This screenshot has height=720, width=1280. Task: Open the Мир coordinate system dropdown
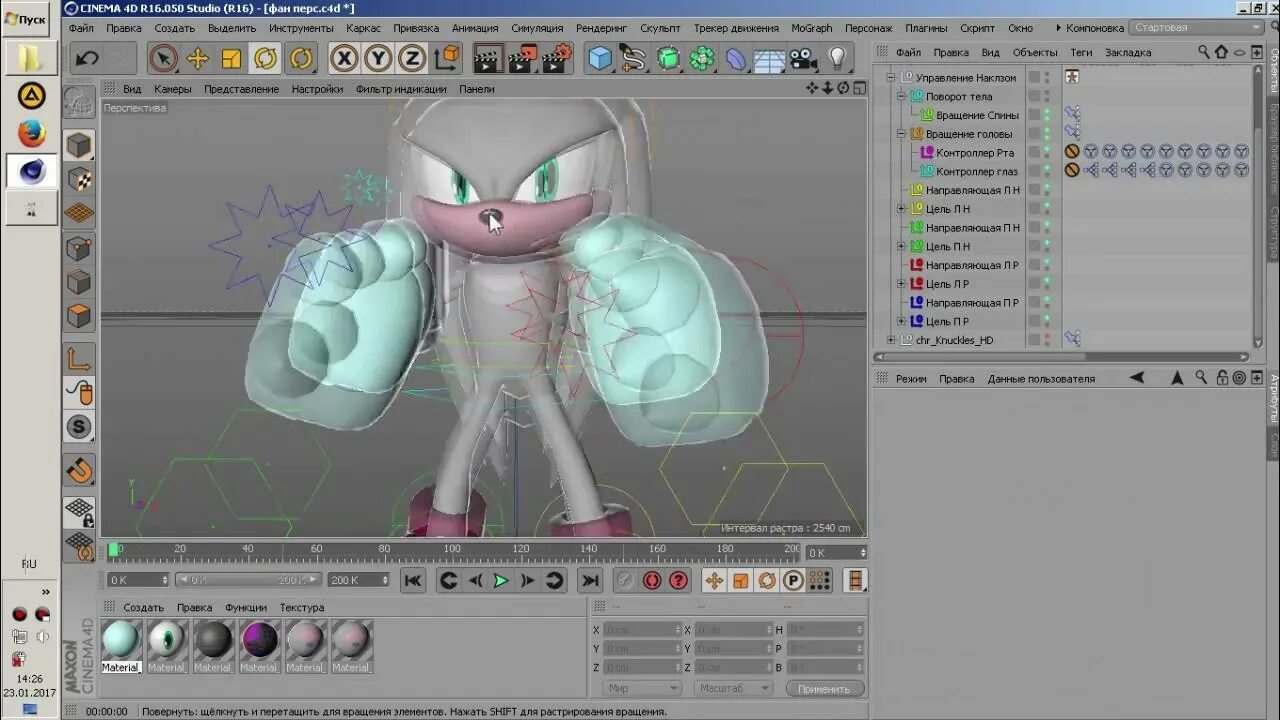(x=642, y=688)
